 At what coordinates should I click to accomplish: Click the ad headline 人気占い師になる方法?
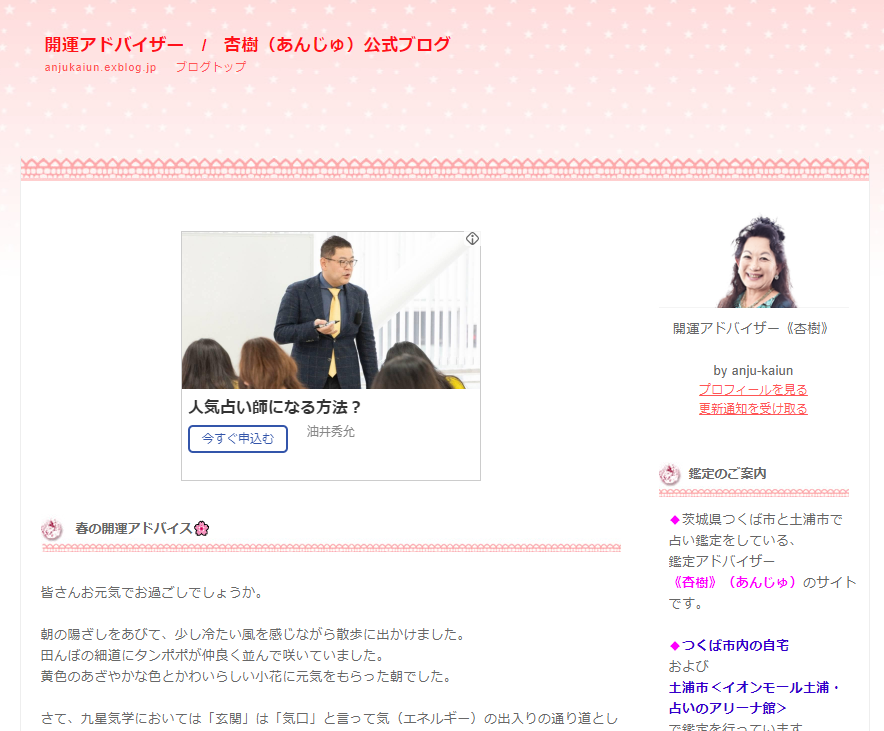[275, 407]
